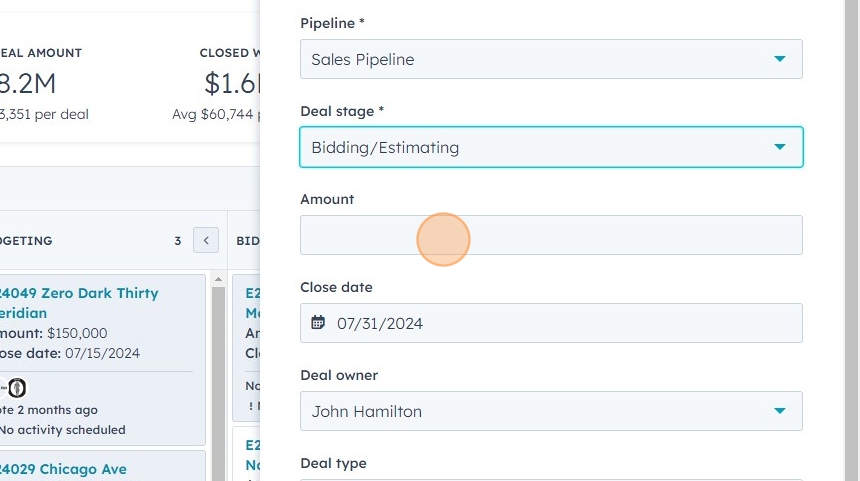Screen dimensions: 860x481
Task: Click the calendar icon in Close date
Action: (318, 323)
